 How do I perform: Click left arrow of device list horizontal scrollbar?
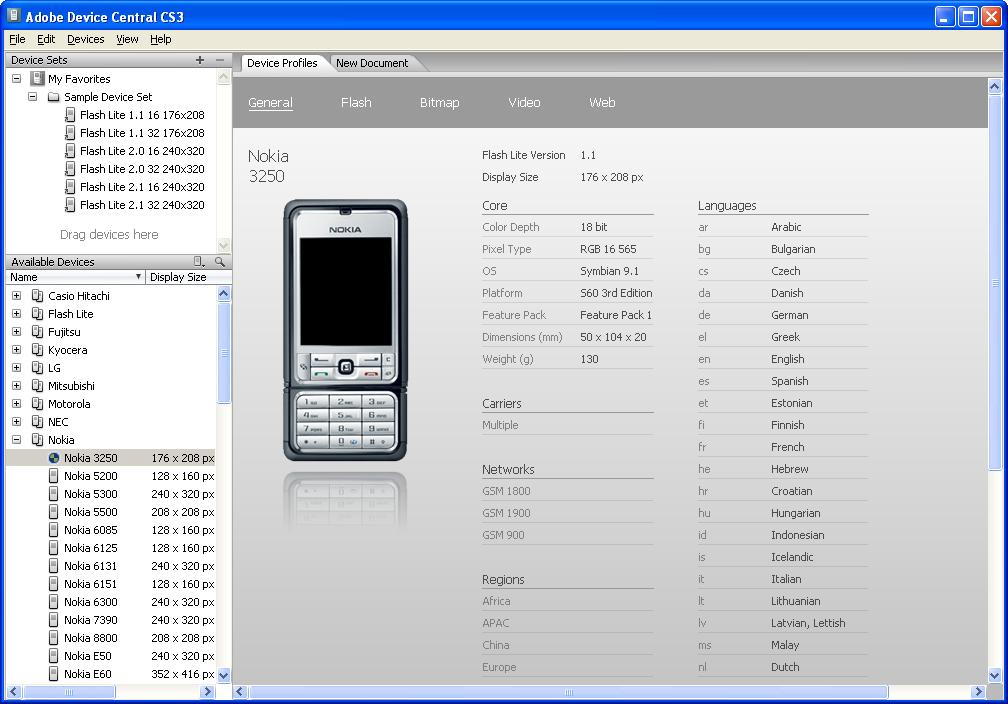tap(13, 692)
